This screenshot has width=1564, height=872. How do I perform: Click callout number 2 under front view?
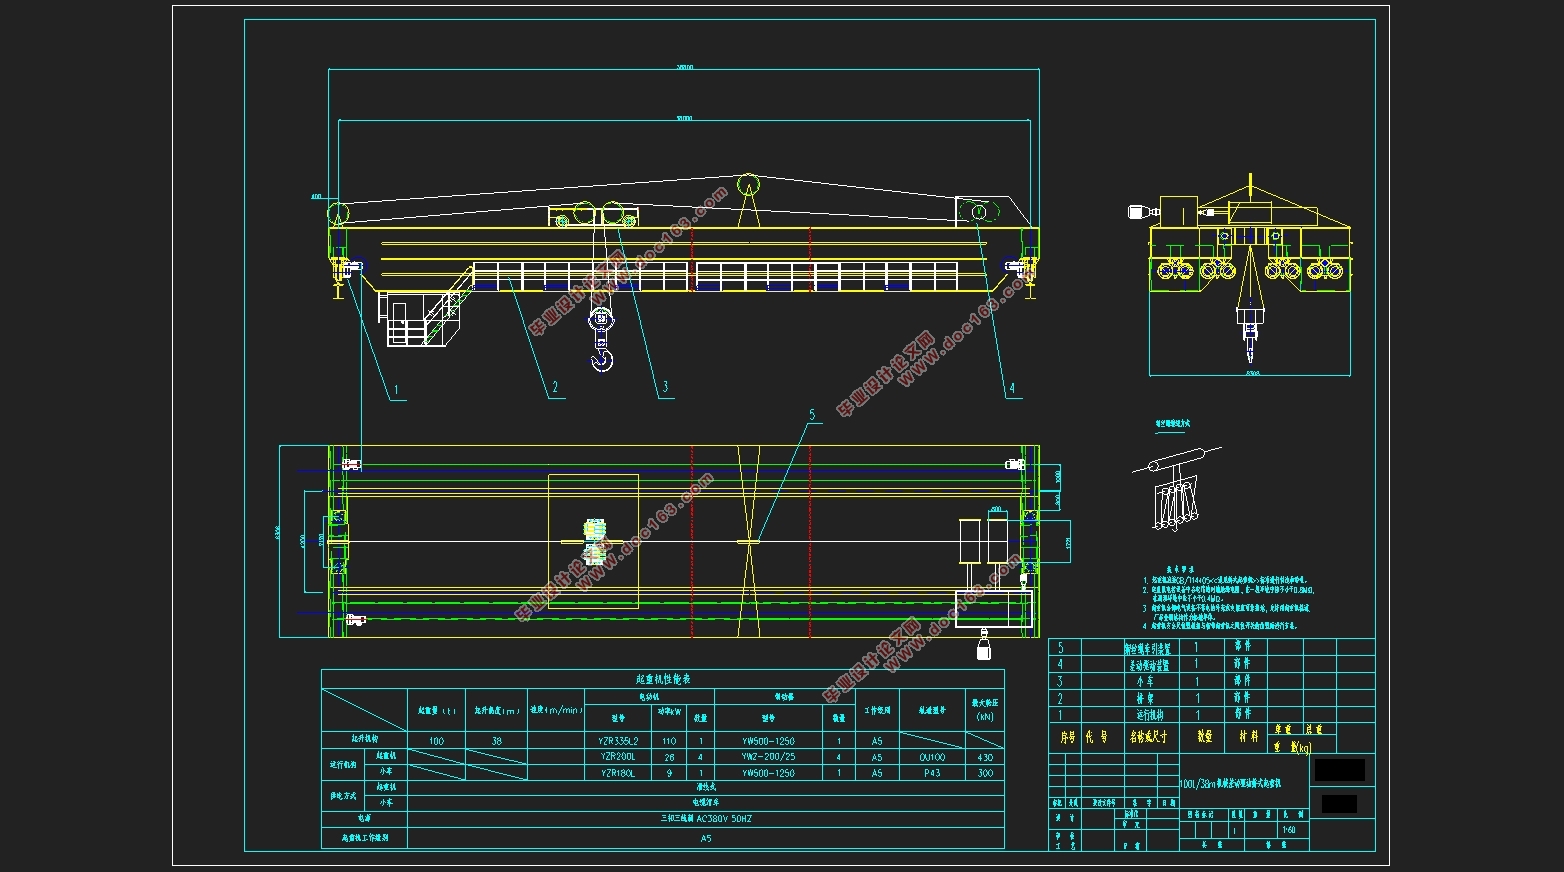point(555,387)
